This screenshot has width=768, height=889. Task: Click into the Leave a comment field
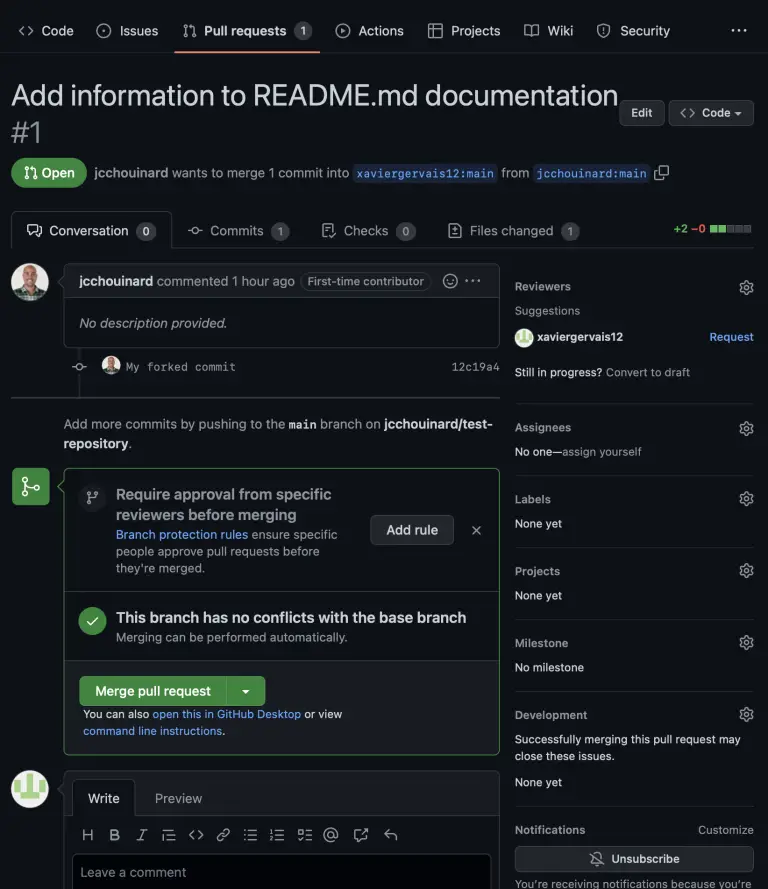(x=281, y=872)
